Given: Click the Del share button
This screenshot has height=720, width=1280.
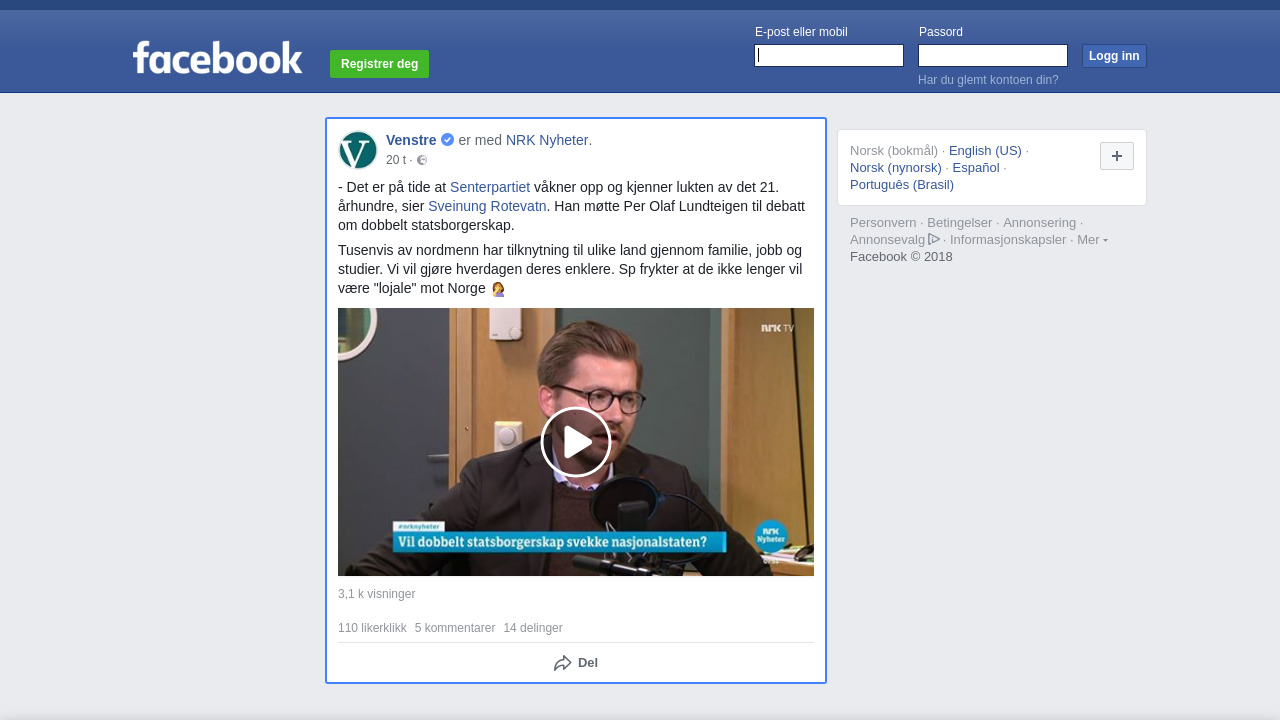Looking at the screenshot, I should [x=576, y=663].
